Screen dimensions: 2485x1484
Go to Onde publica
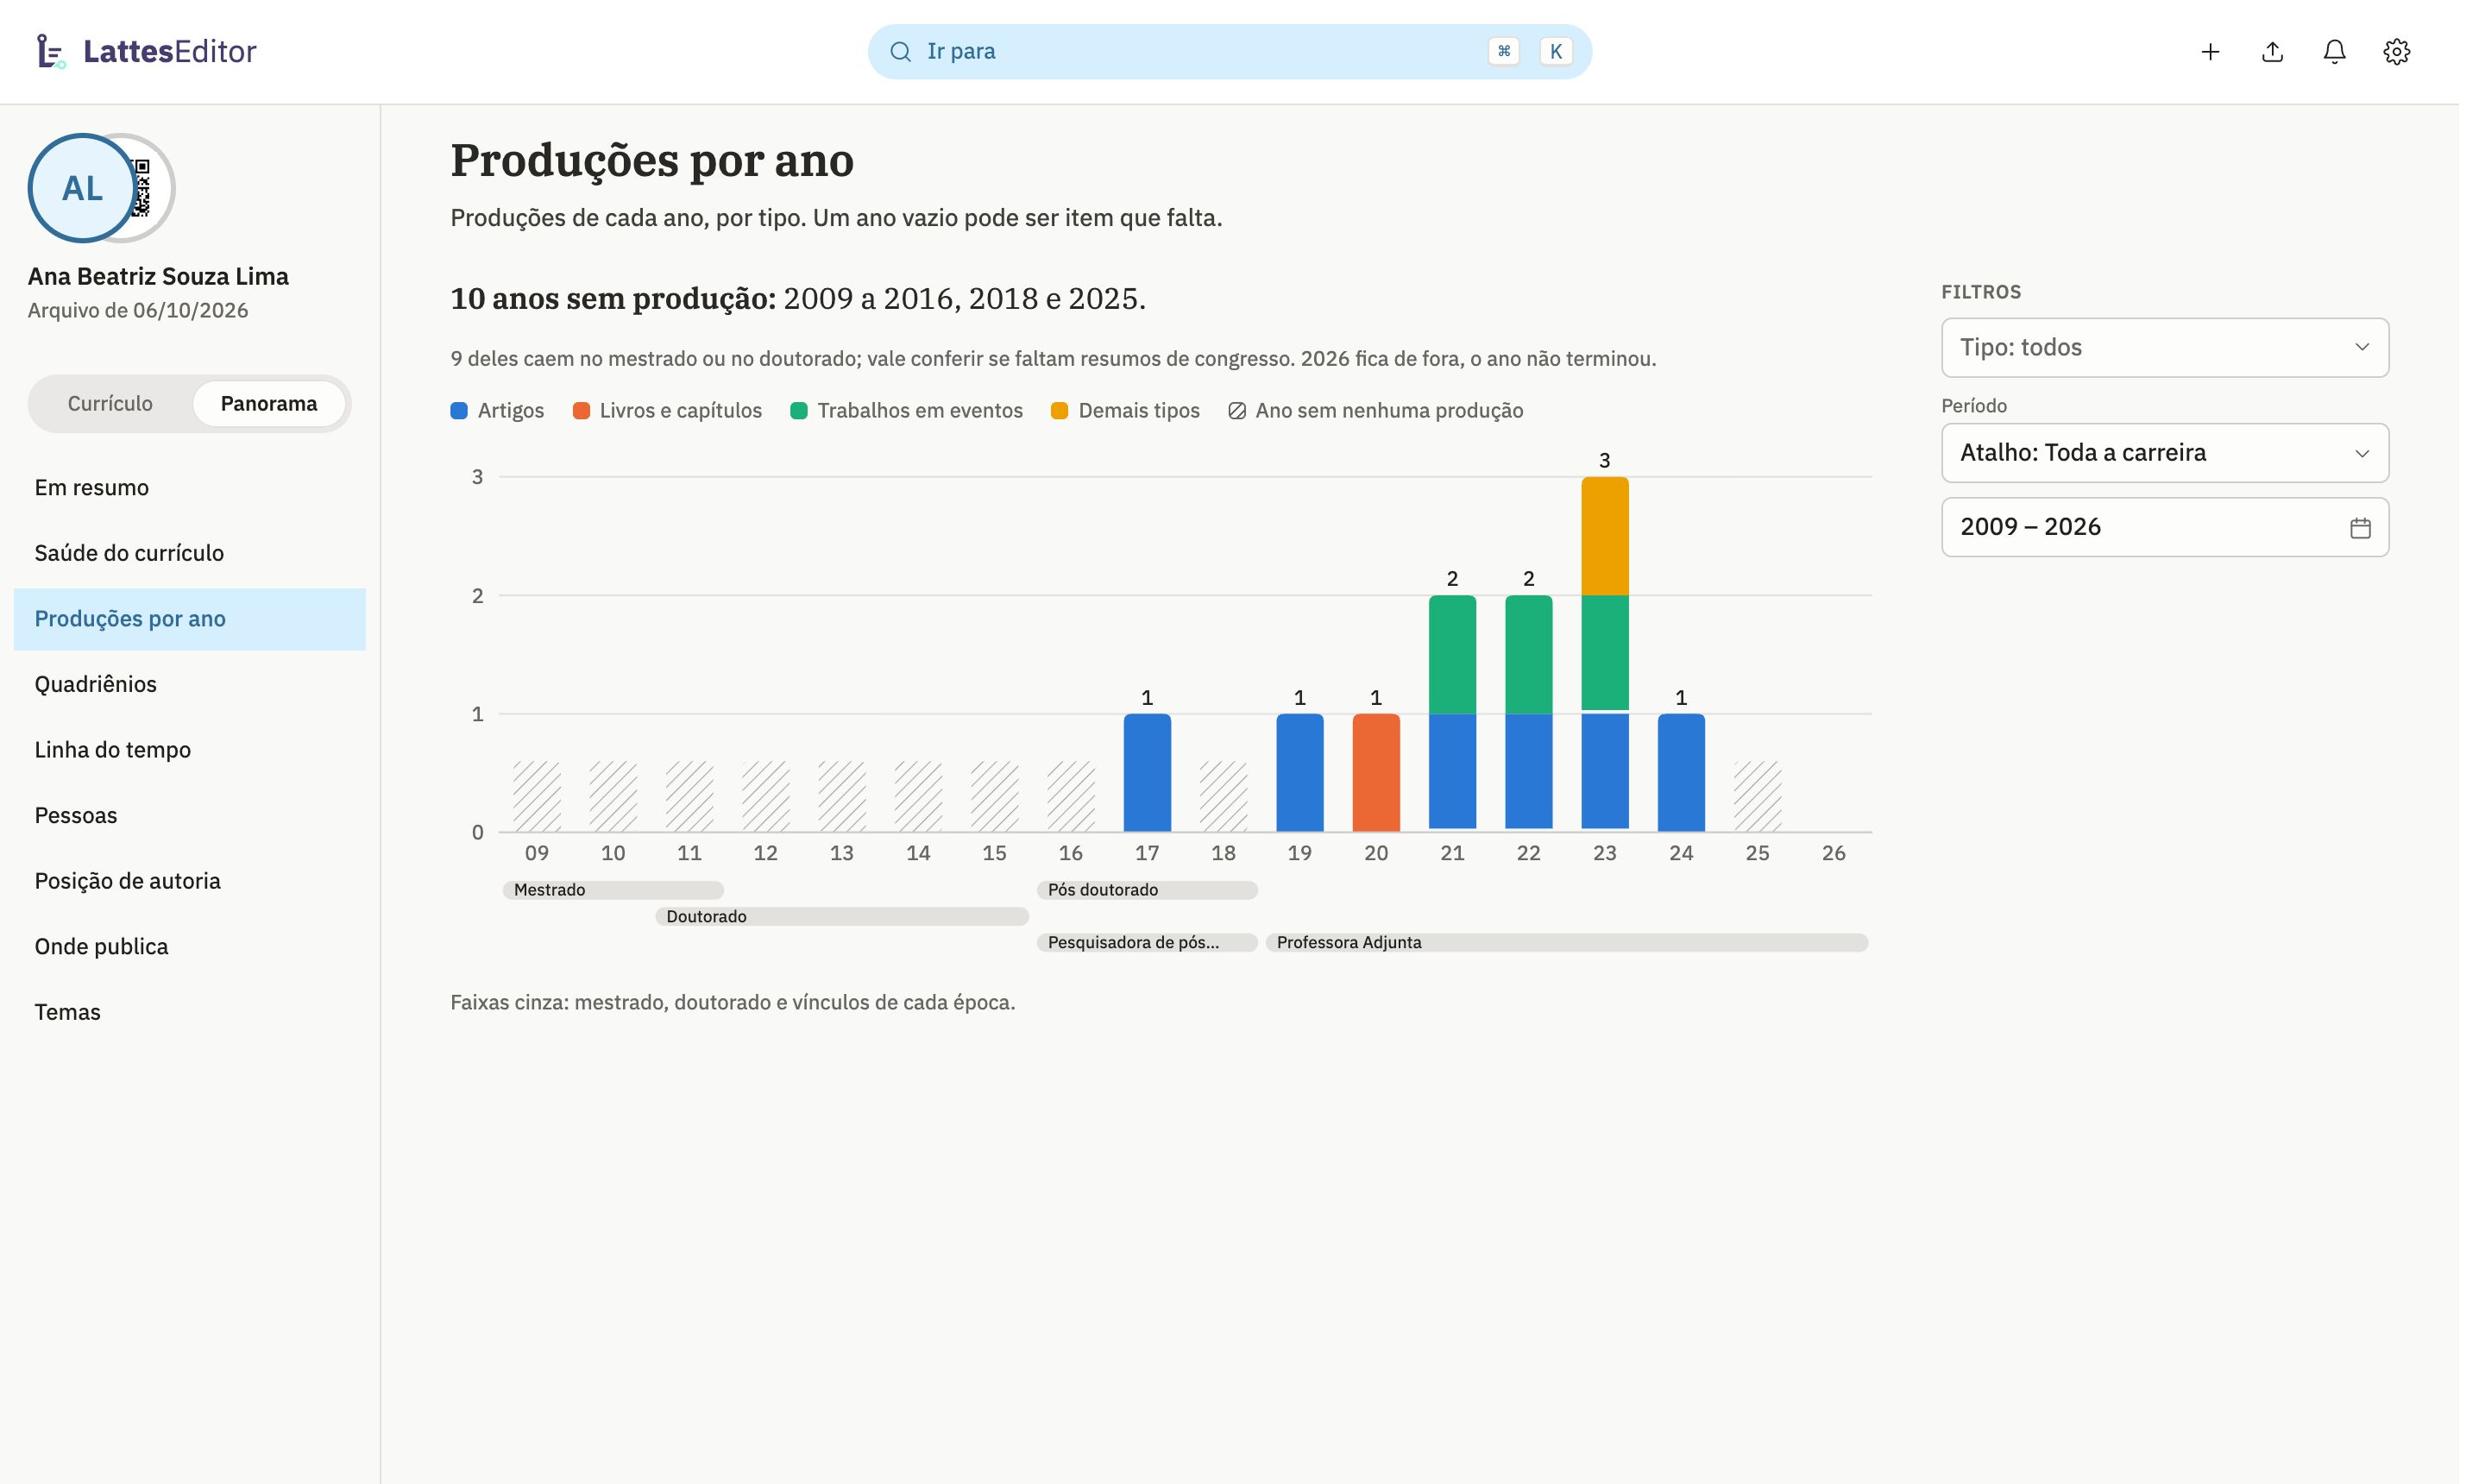190,947
